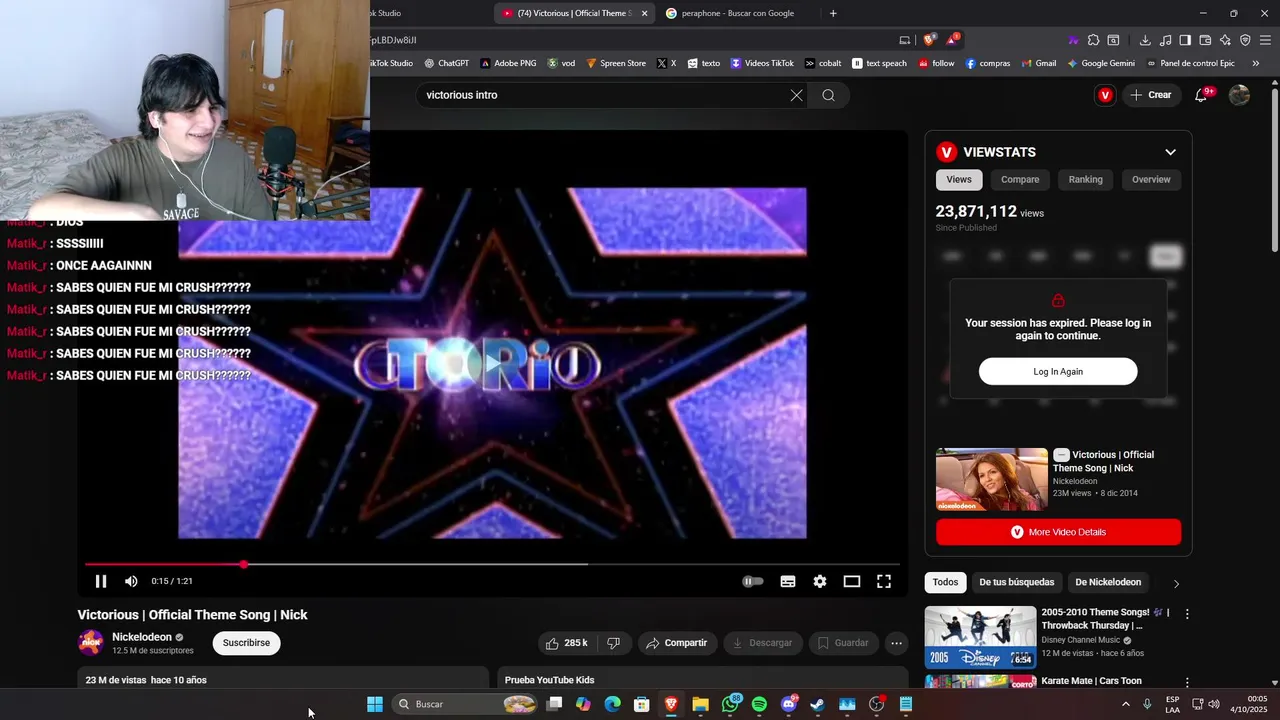1280x720 pixels.
Task: Click Log In Again in ViewStats
Action: [x=1058, y=371]
